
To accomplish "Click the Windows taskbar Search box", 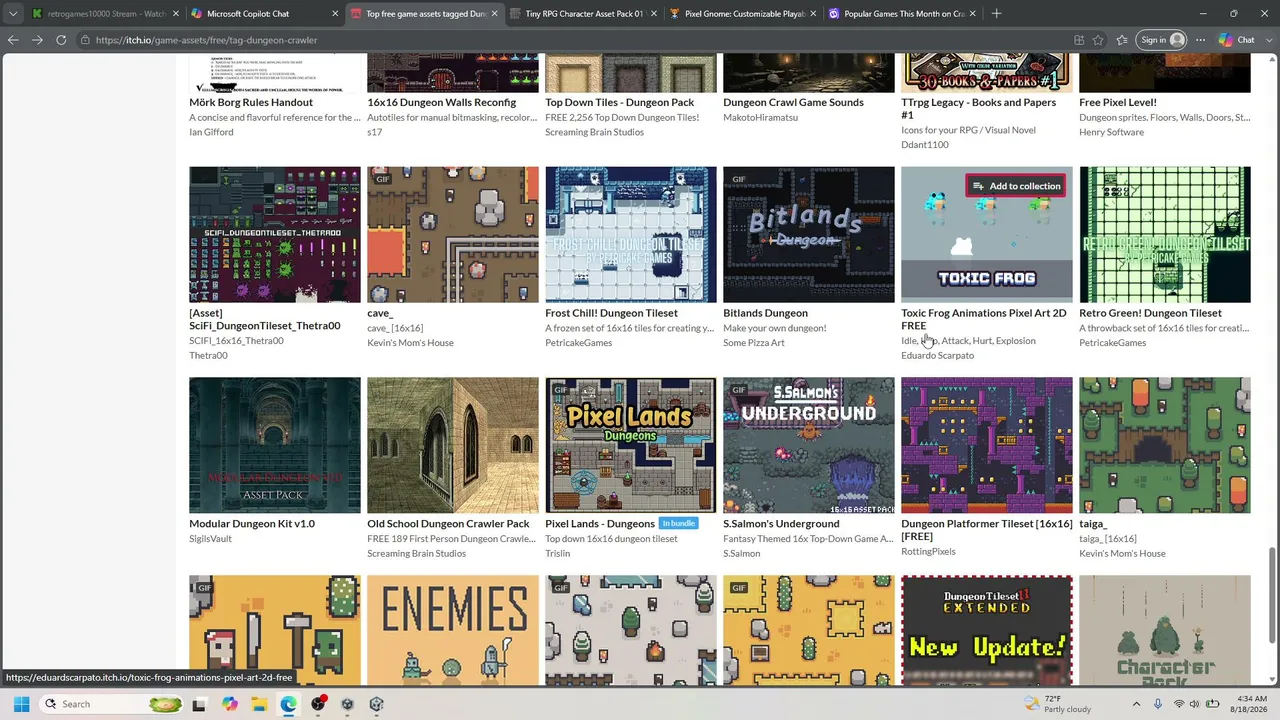I will 113,704.
